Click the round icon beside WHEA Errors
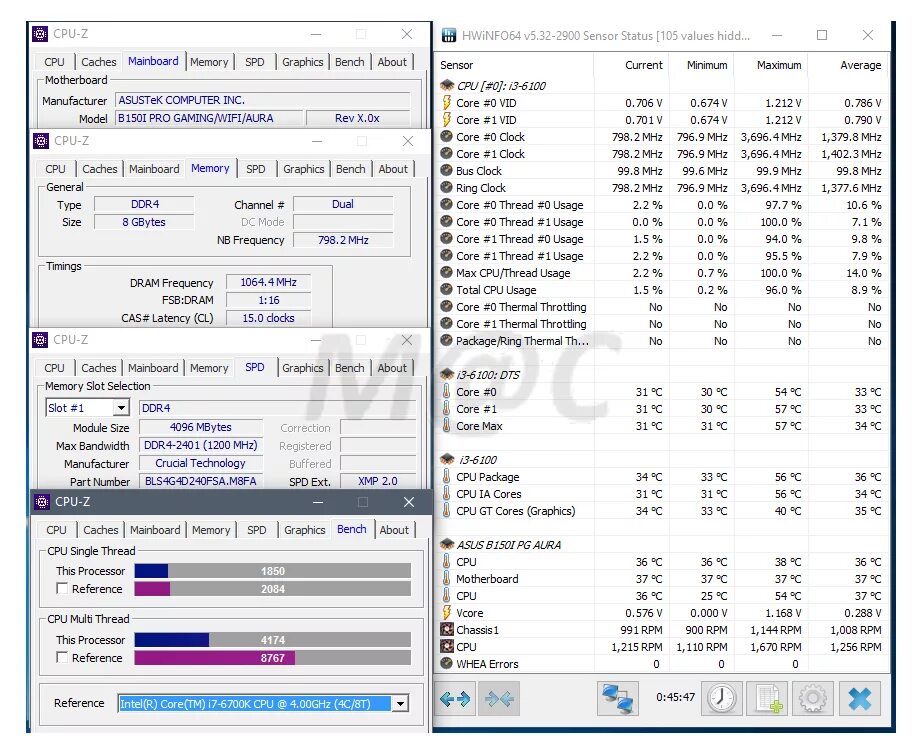The image size is (922, 754). (446, 664)
